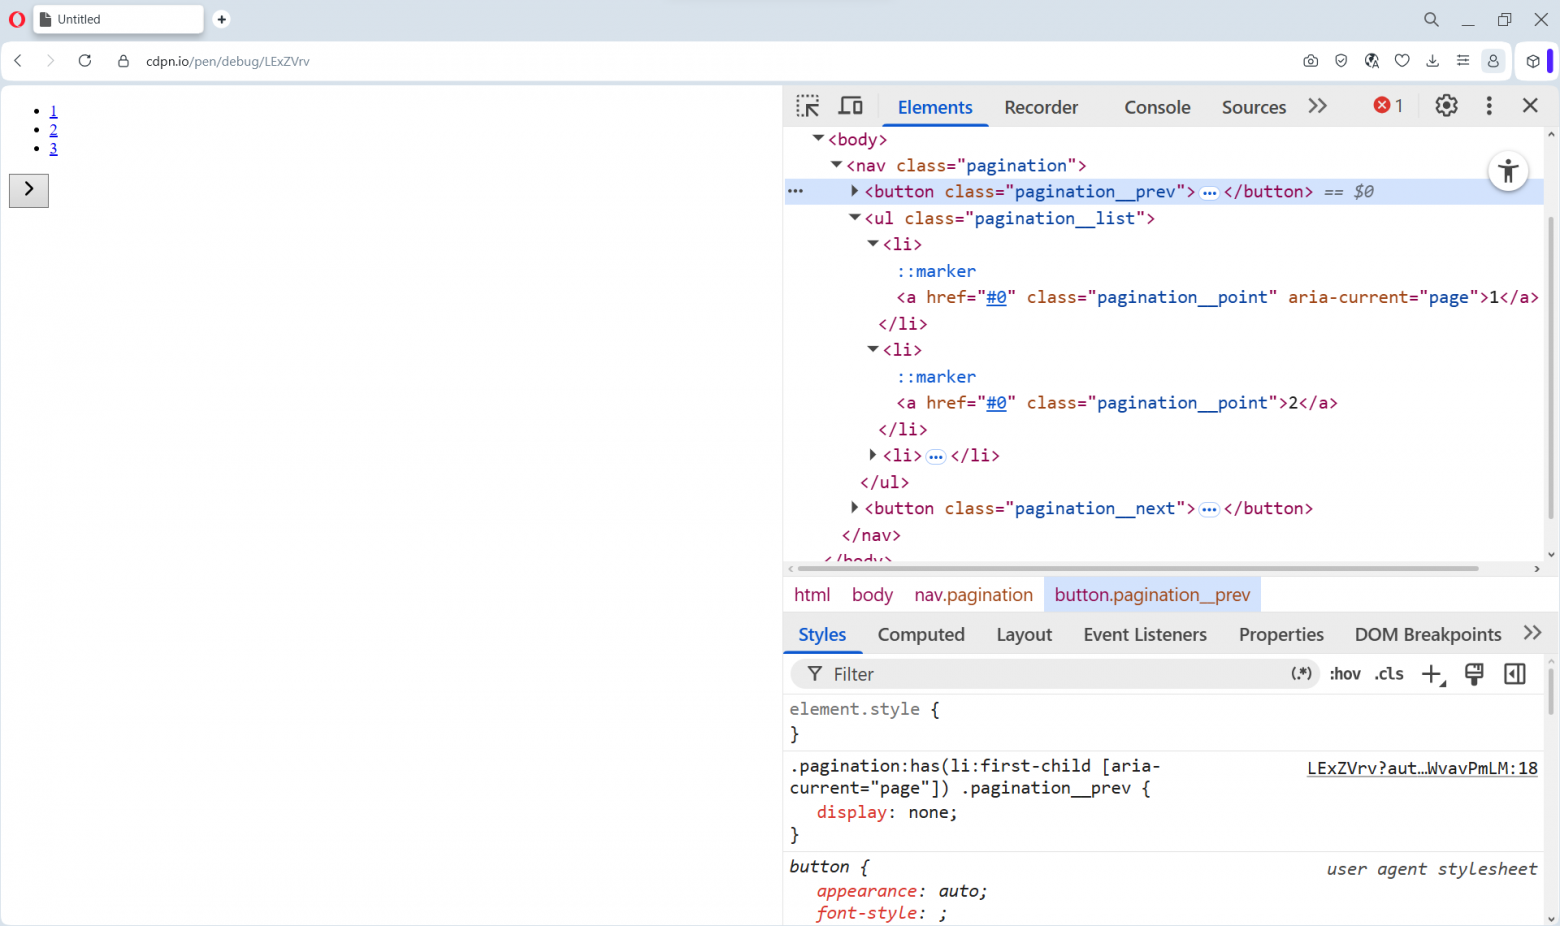Image resolution: width=1560 pixels, height=926 pixels.
Task: Toggle the regex (.*) filter option
Action: coord(1301,674)
